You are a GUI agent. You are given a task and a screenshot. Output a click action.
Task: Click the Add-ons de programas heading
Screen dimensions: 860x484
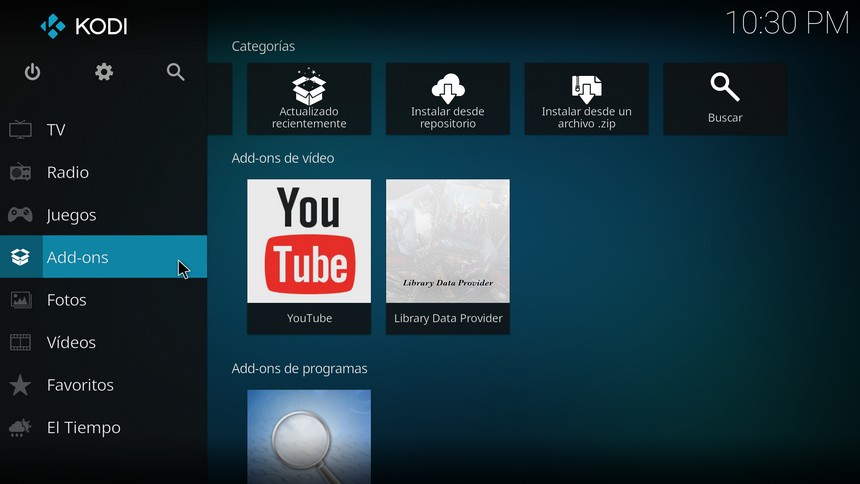click(x=299, y=369)
